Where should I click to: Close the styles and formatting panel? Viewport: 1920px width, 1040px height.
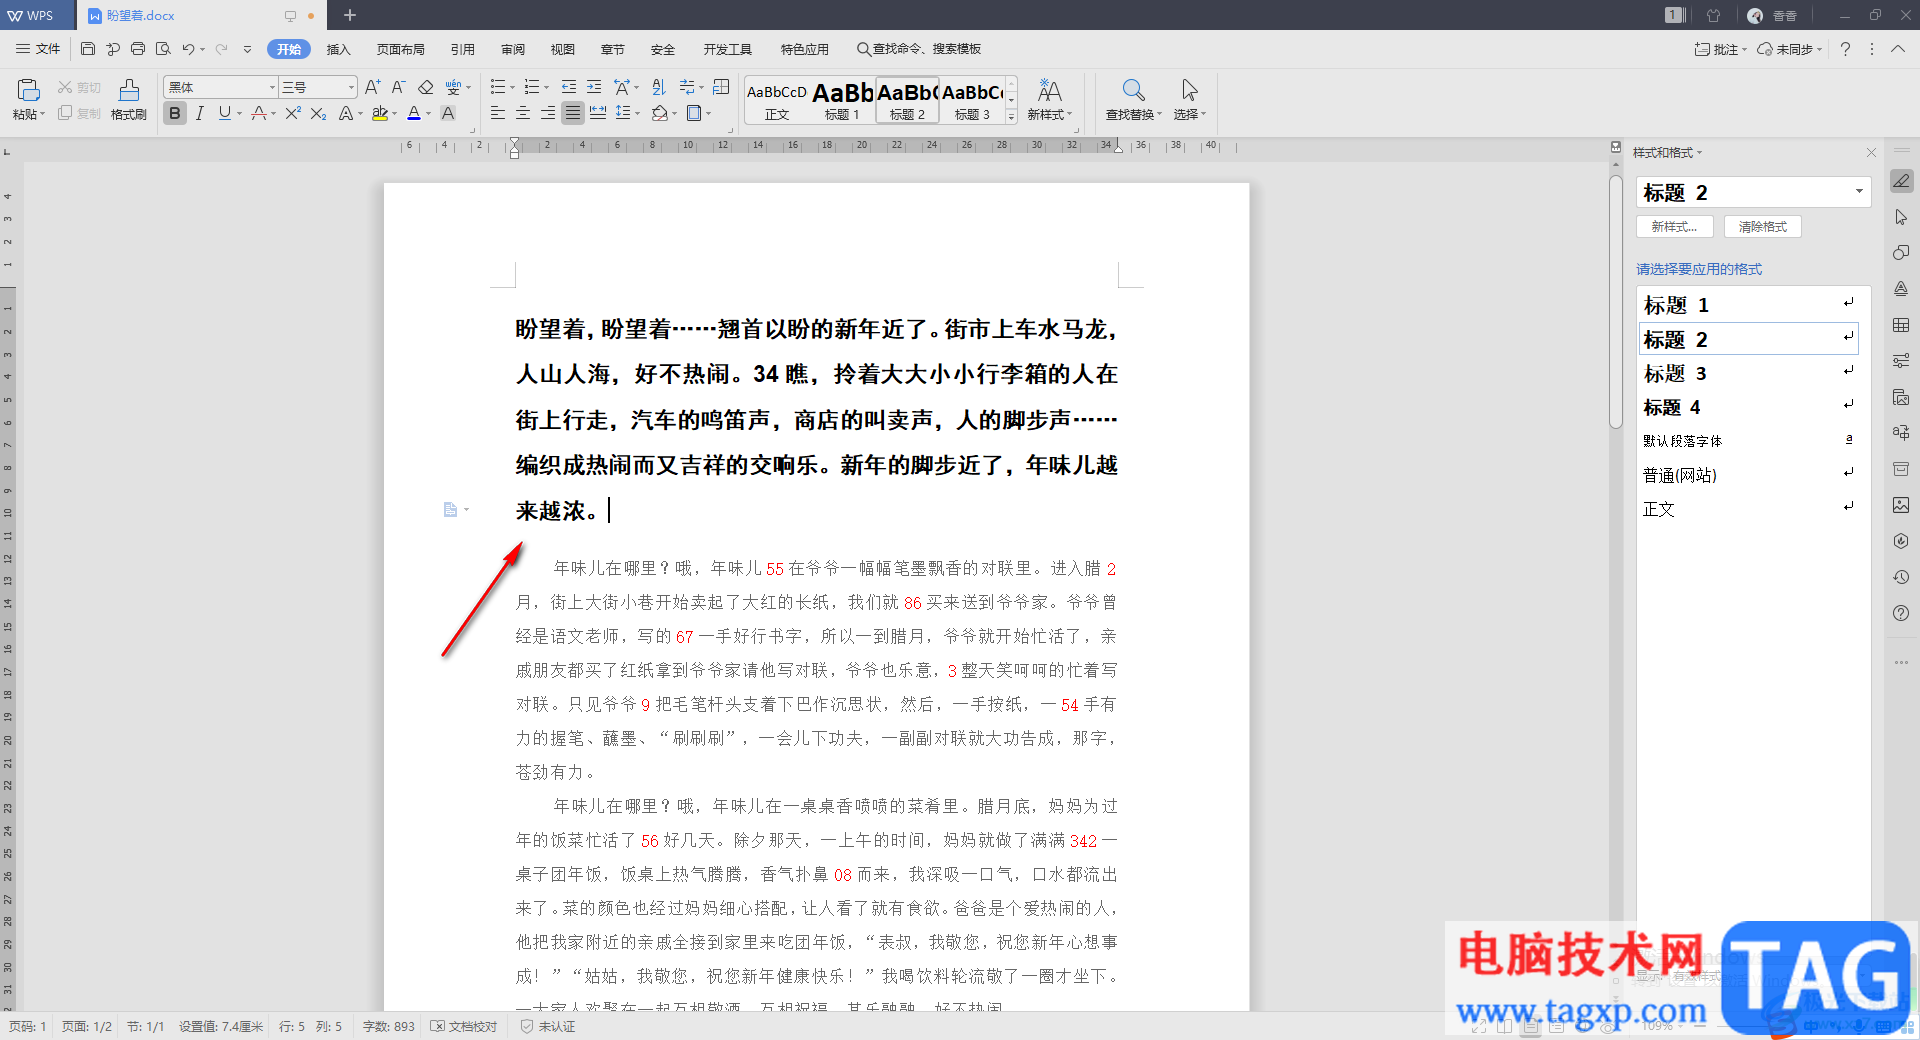(x=1871, y=153)
